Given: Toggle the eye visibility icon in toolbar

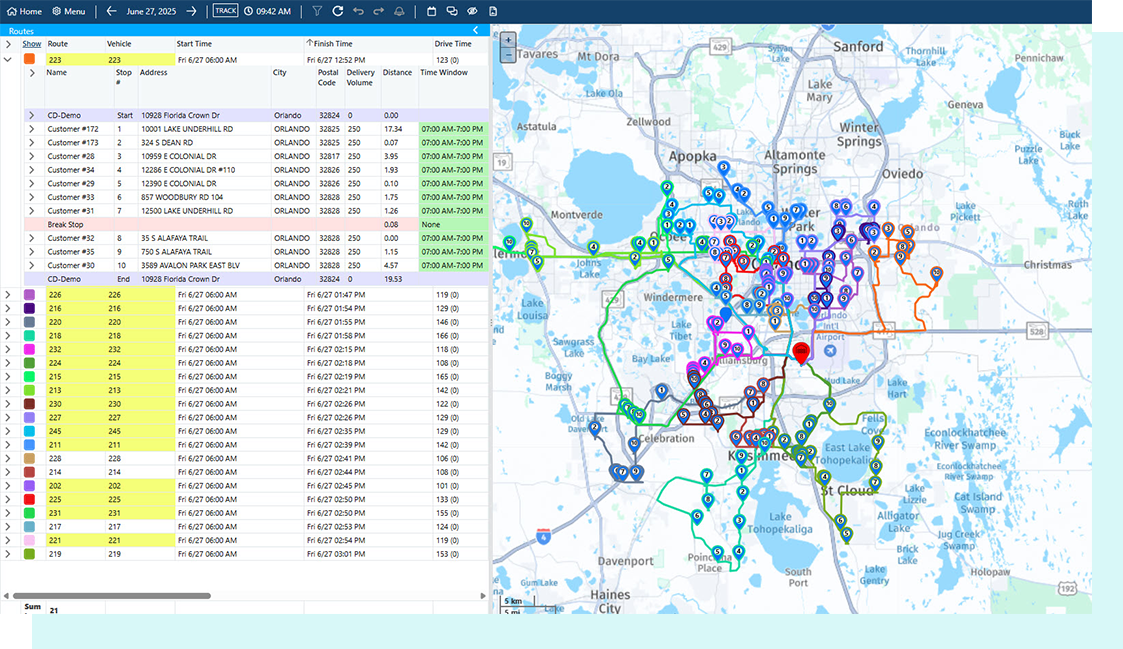Looking at the screenshot, I should point(472,11).
